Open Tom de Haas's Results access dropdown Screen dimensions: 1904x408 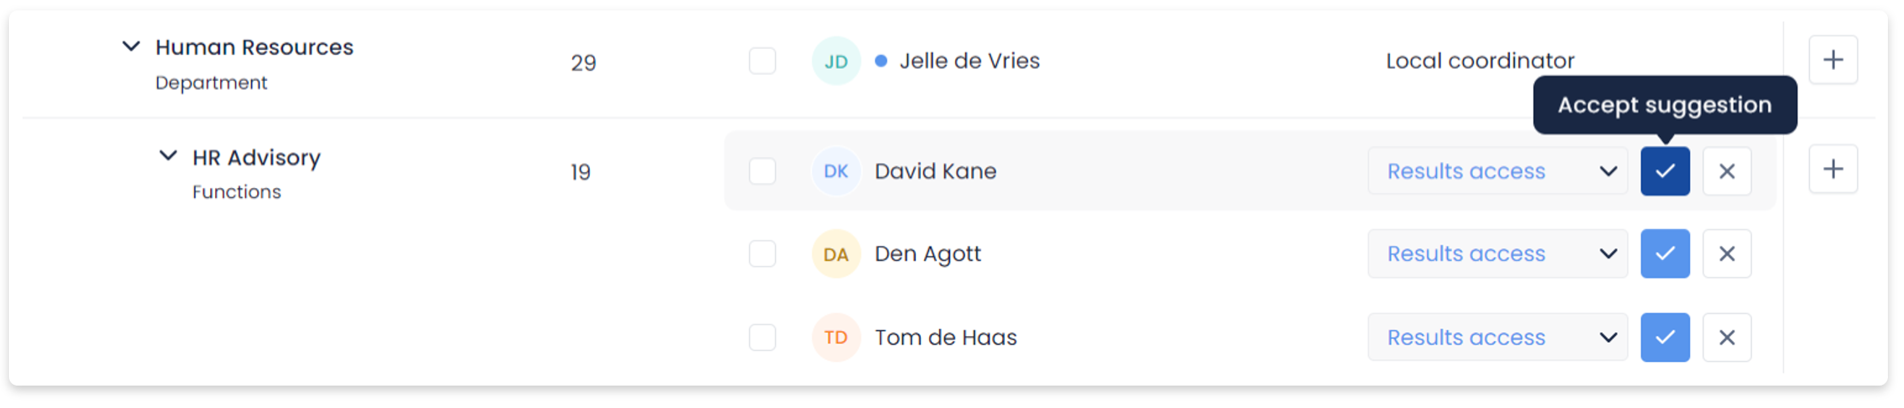tap(1497, 338)
